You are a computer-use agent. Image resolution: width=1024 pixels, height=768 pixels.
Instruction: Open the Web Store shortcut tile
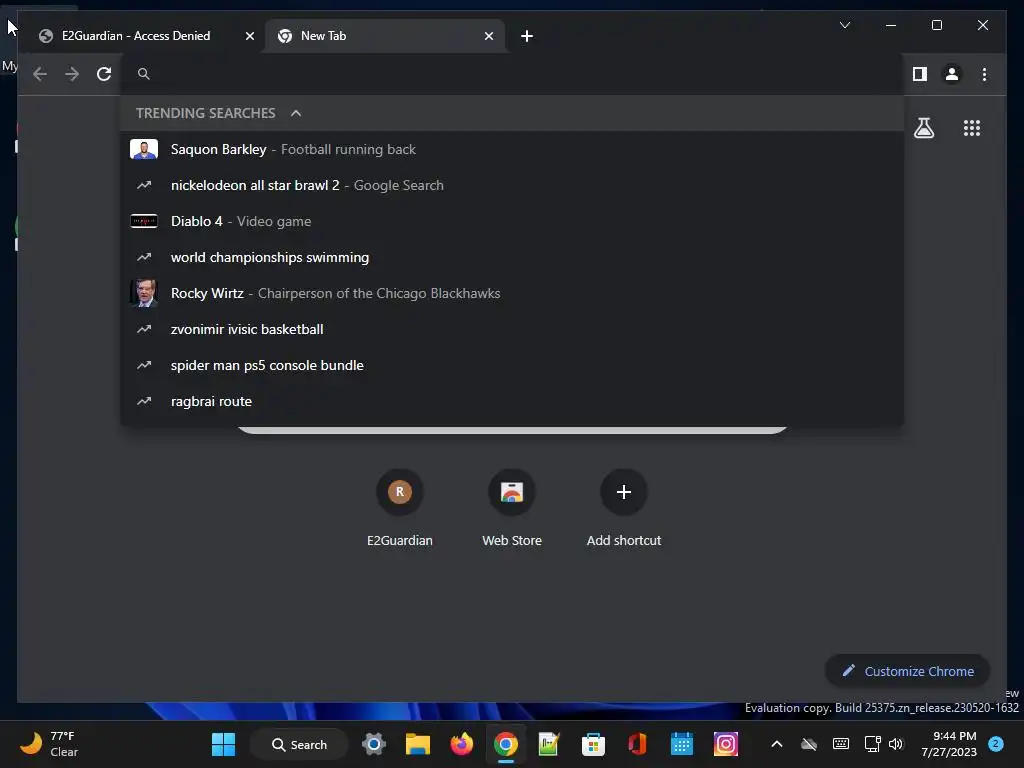(512, 507)
